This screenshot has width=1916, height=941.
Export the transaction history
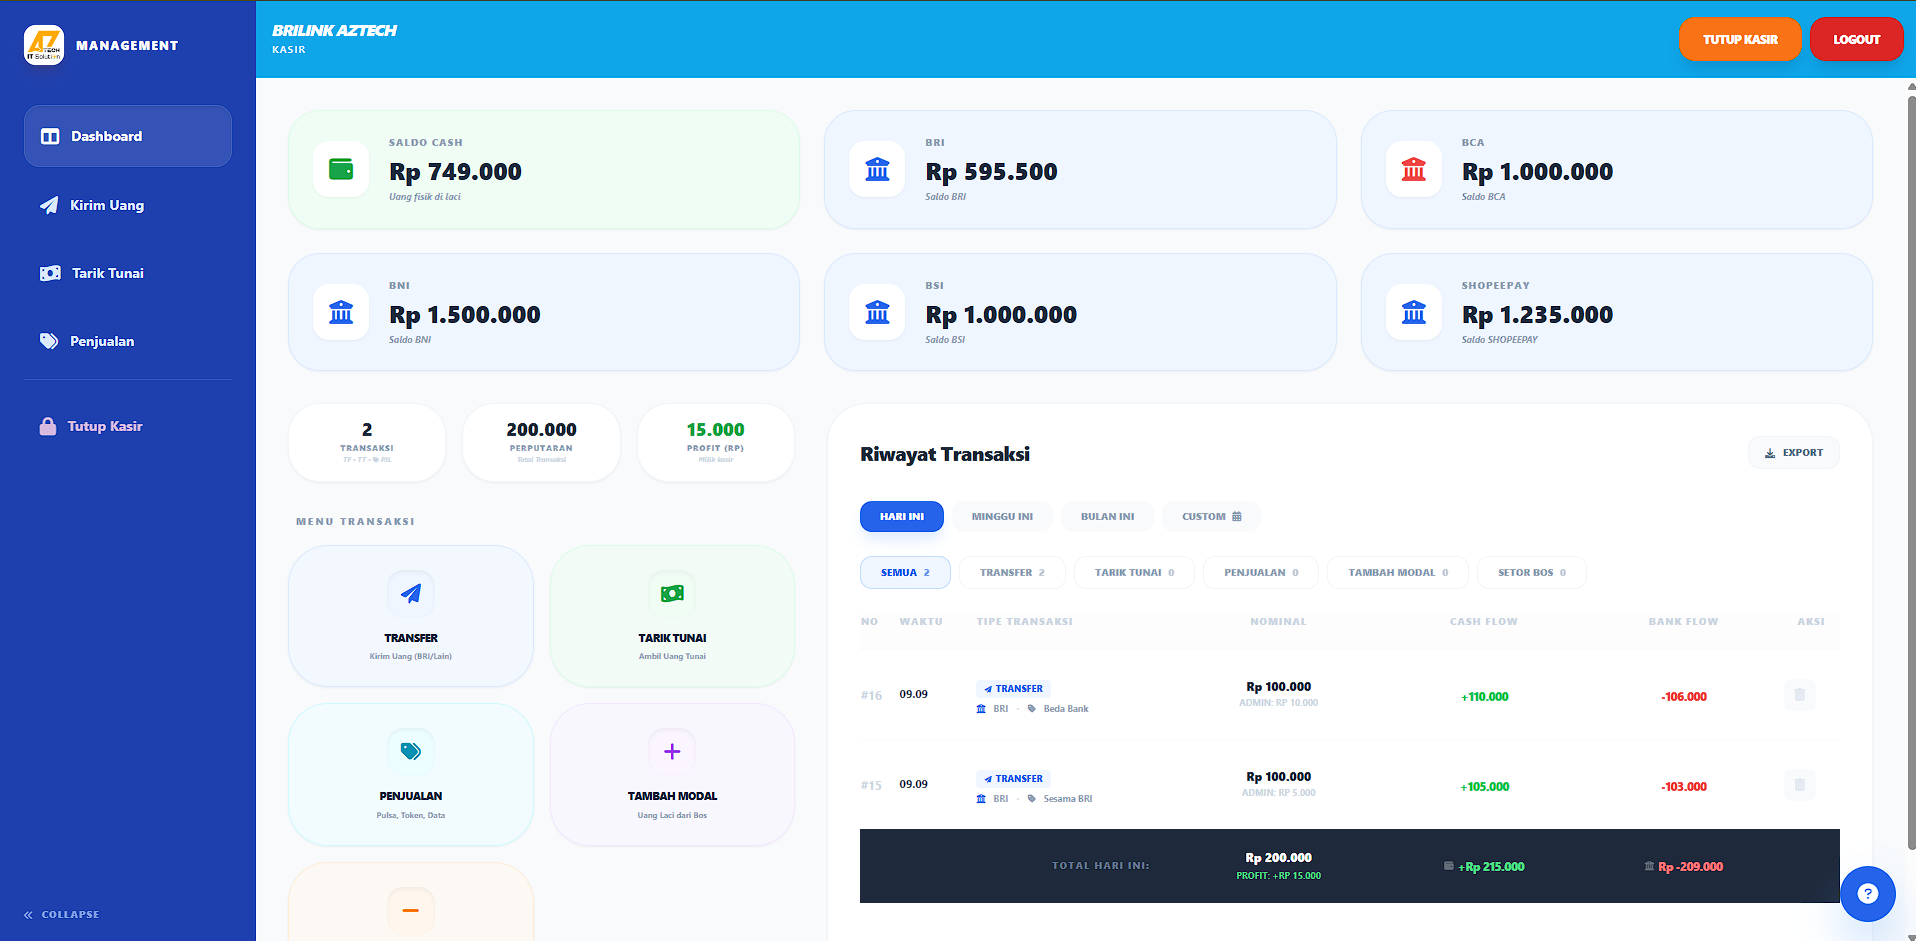(1794, 453)
